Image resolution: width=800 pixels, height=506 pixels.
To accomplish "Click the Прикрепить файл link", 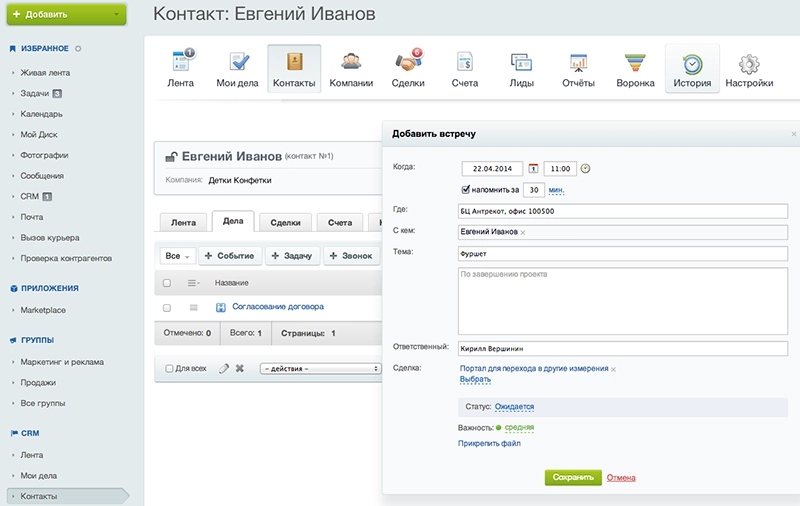I will tap(489, 443).
